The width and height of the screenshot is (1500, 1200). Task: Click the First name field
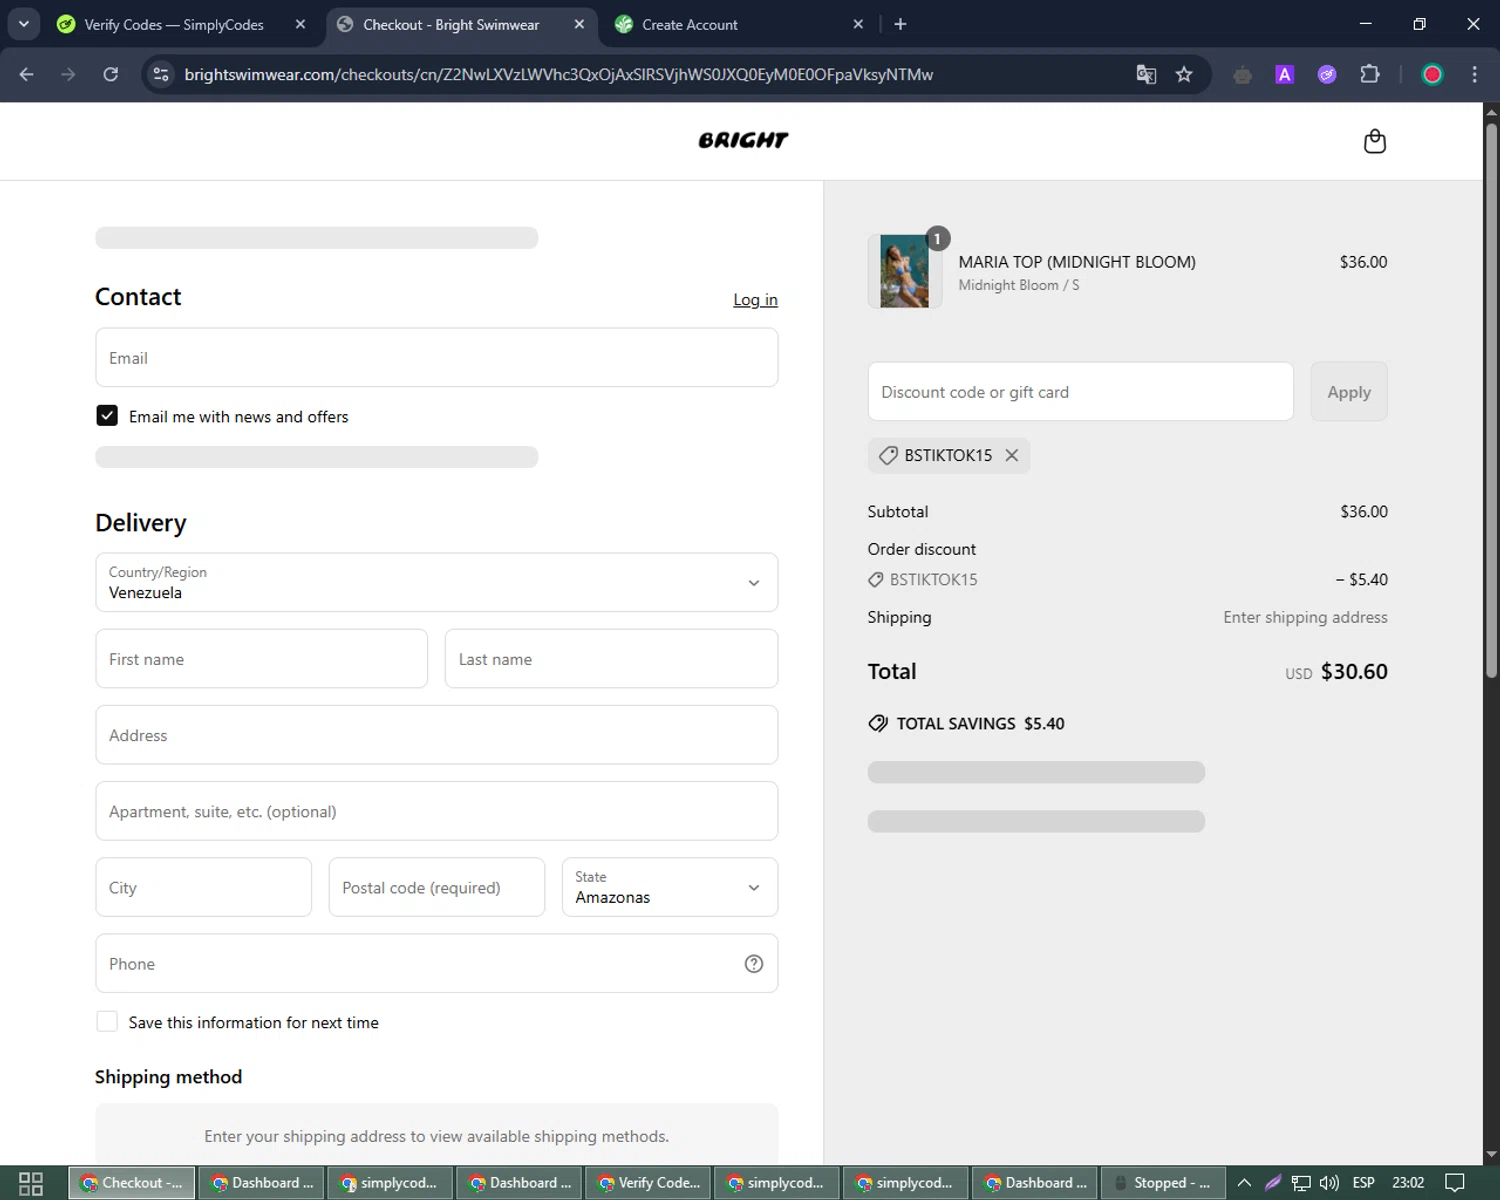click(262, 659)
